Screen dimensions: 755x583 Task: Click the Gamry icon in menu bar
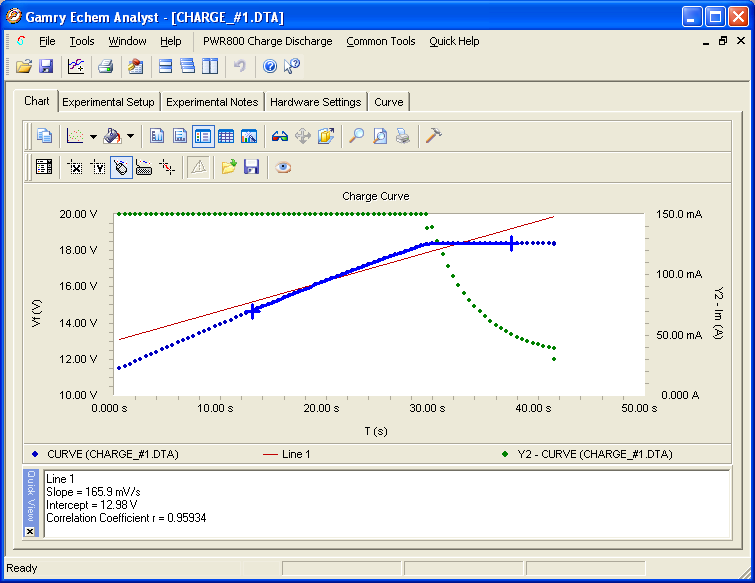point(21,41)
